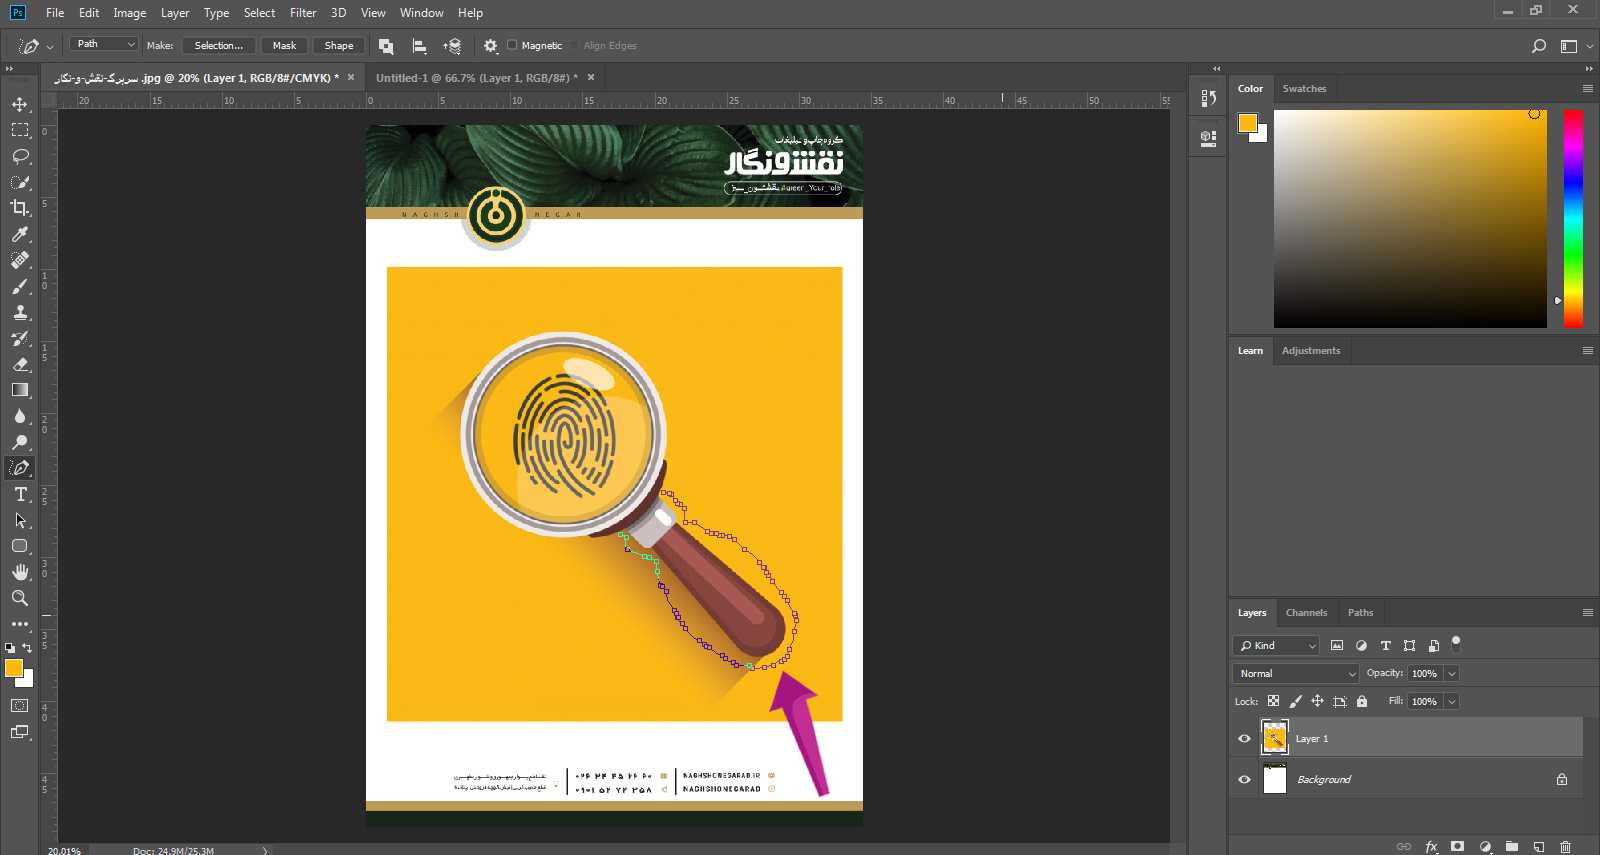Select the Zoom tool
This screenshot has width=1600, height=855.
point(20,598)
